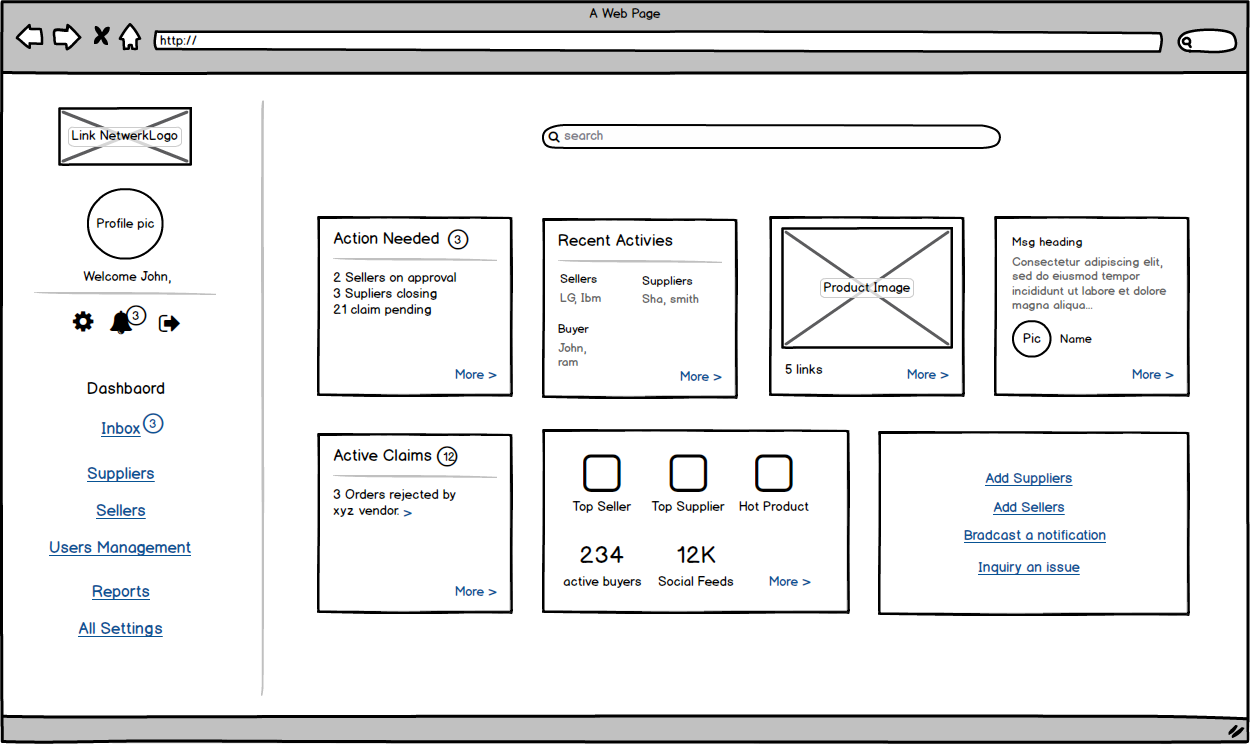The image size is (1250, 744).
Task: Click the Active Claims count badge
Action: [448, 456]
